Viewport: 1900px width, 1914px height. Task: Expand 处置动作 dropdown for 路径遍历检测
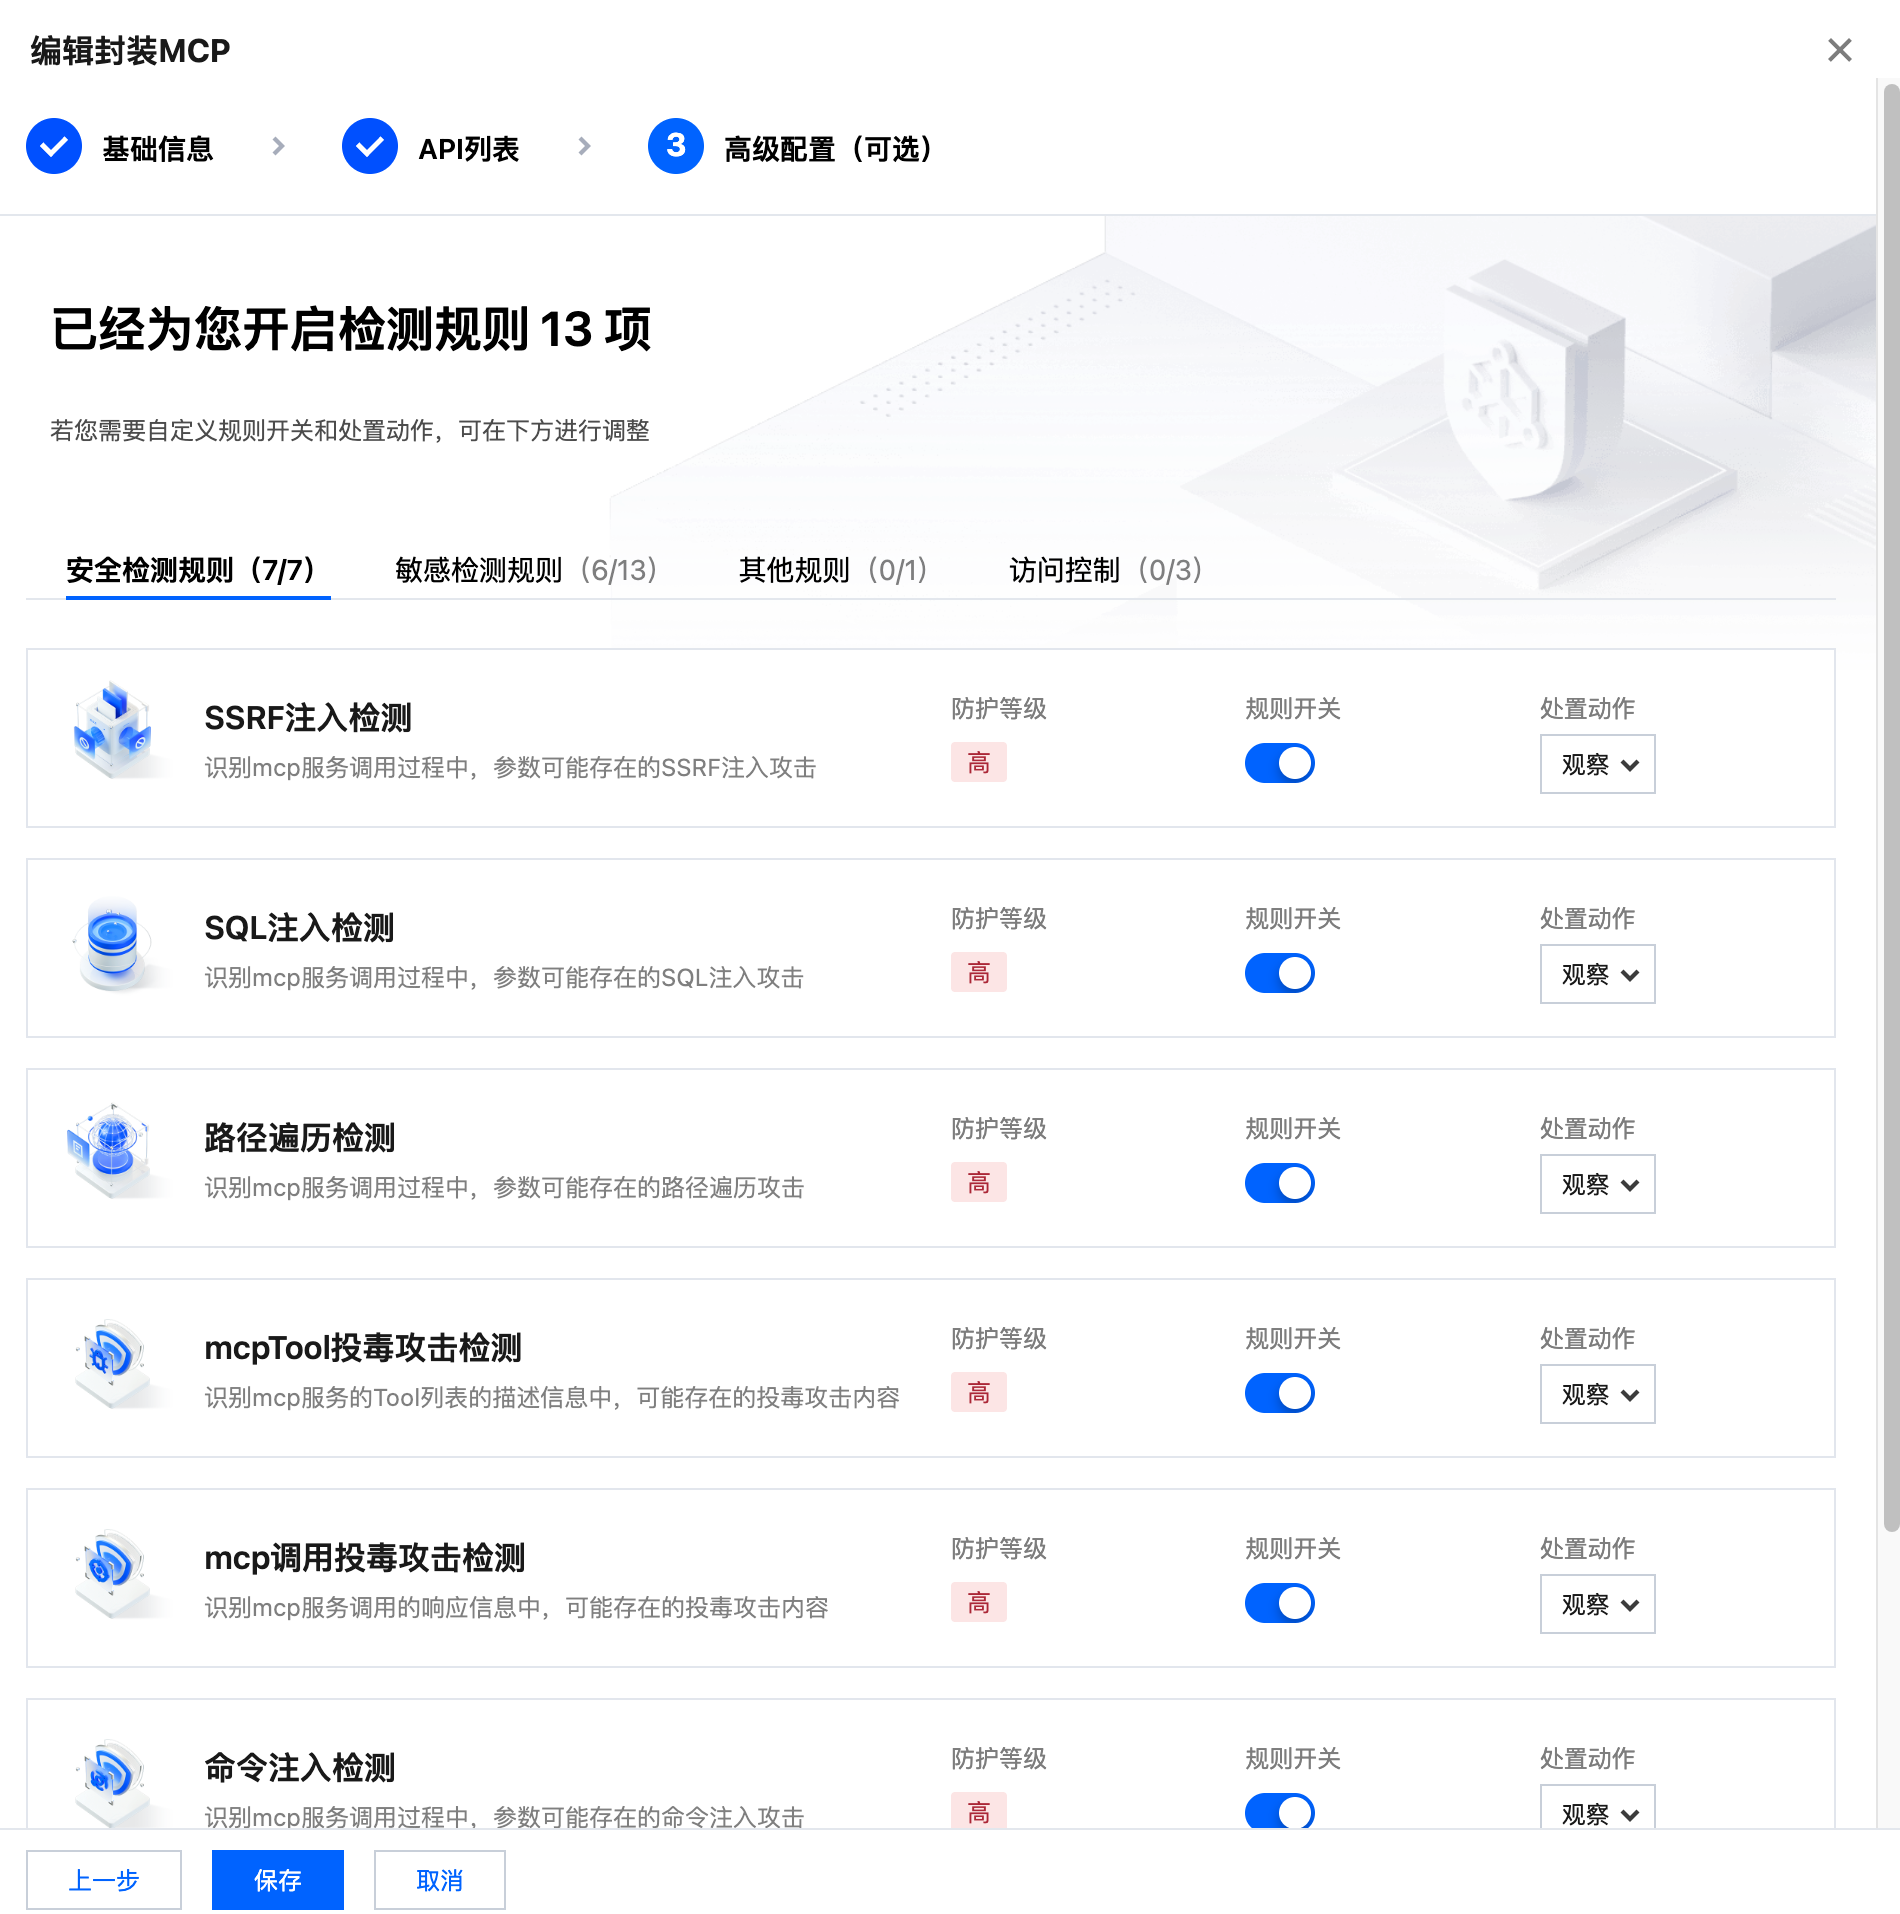[x=1598, y=1184]
